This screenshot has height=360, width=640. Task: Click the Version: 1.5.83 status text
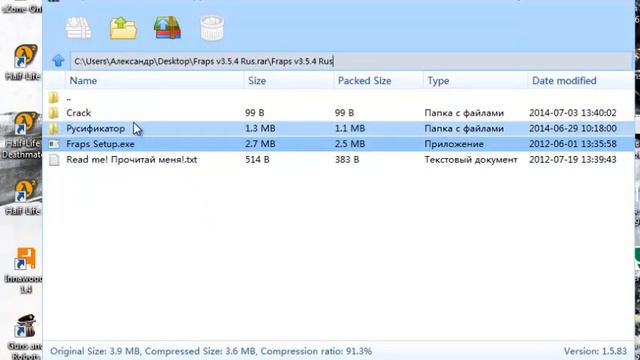coord(595,351)
